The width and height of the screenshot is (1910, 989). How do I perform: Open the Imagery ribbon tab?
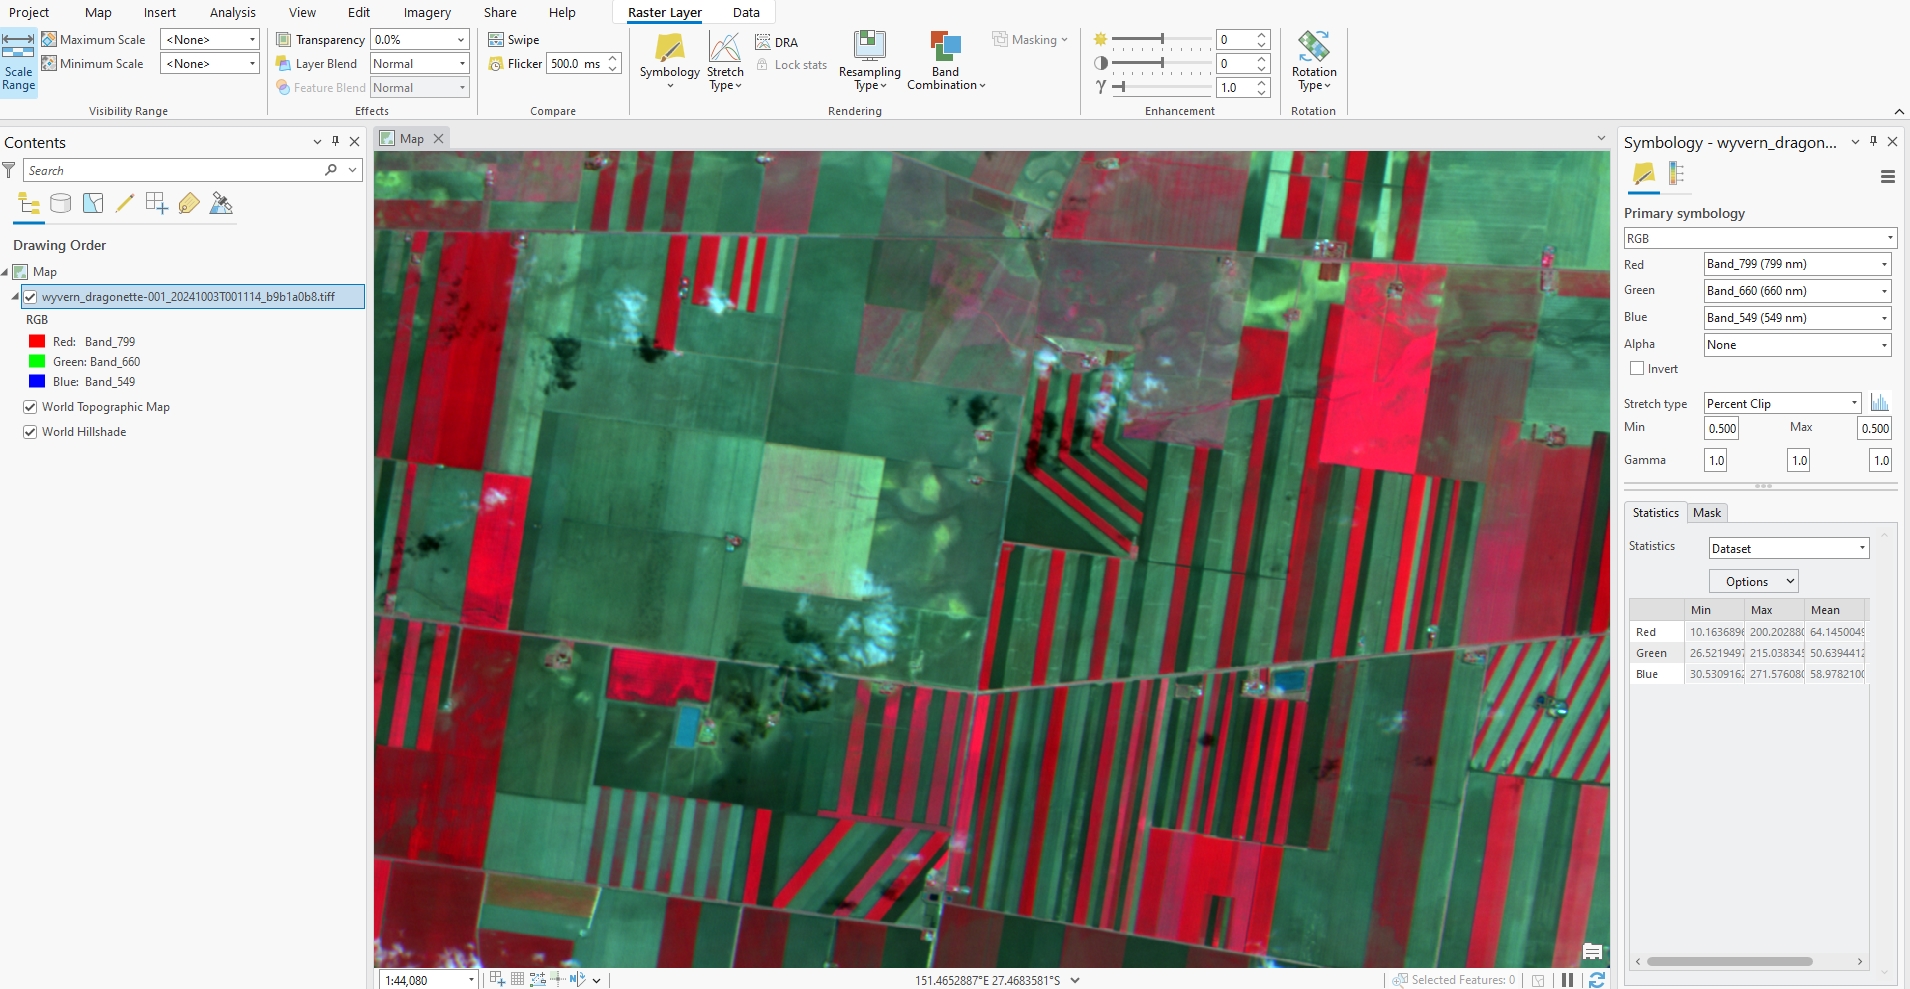[x=427, y=13]
